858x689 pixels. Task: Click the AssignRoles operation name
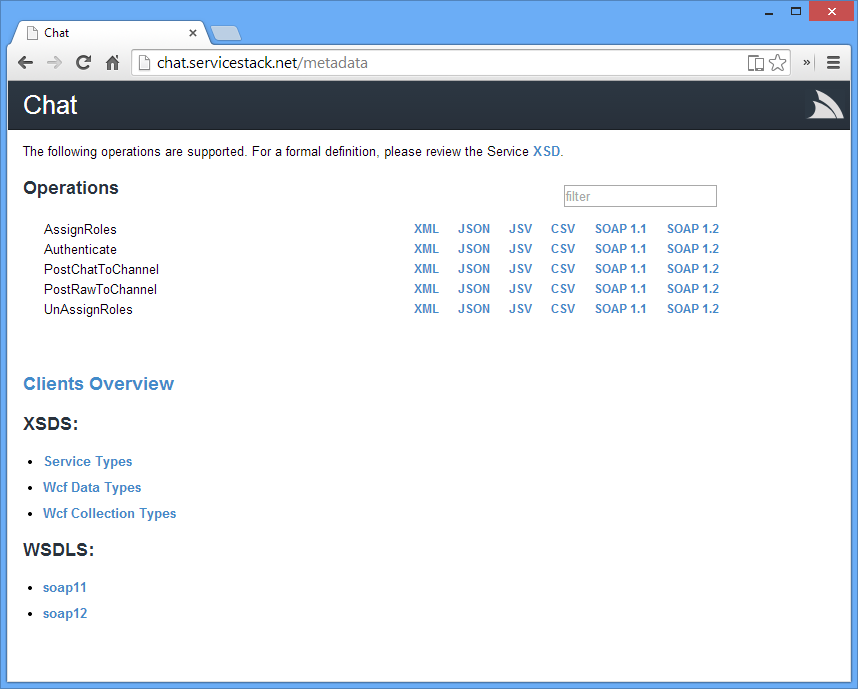[x=80, y=229]
